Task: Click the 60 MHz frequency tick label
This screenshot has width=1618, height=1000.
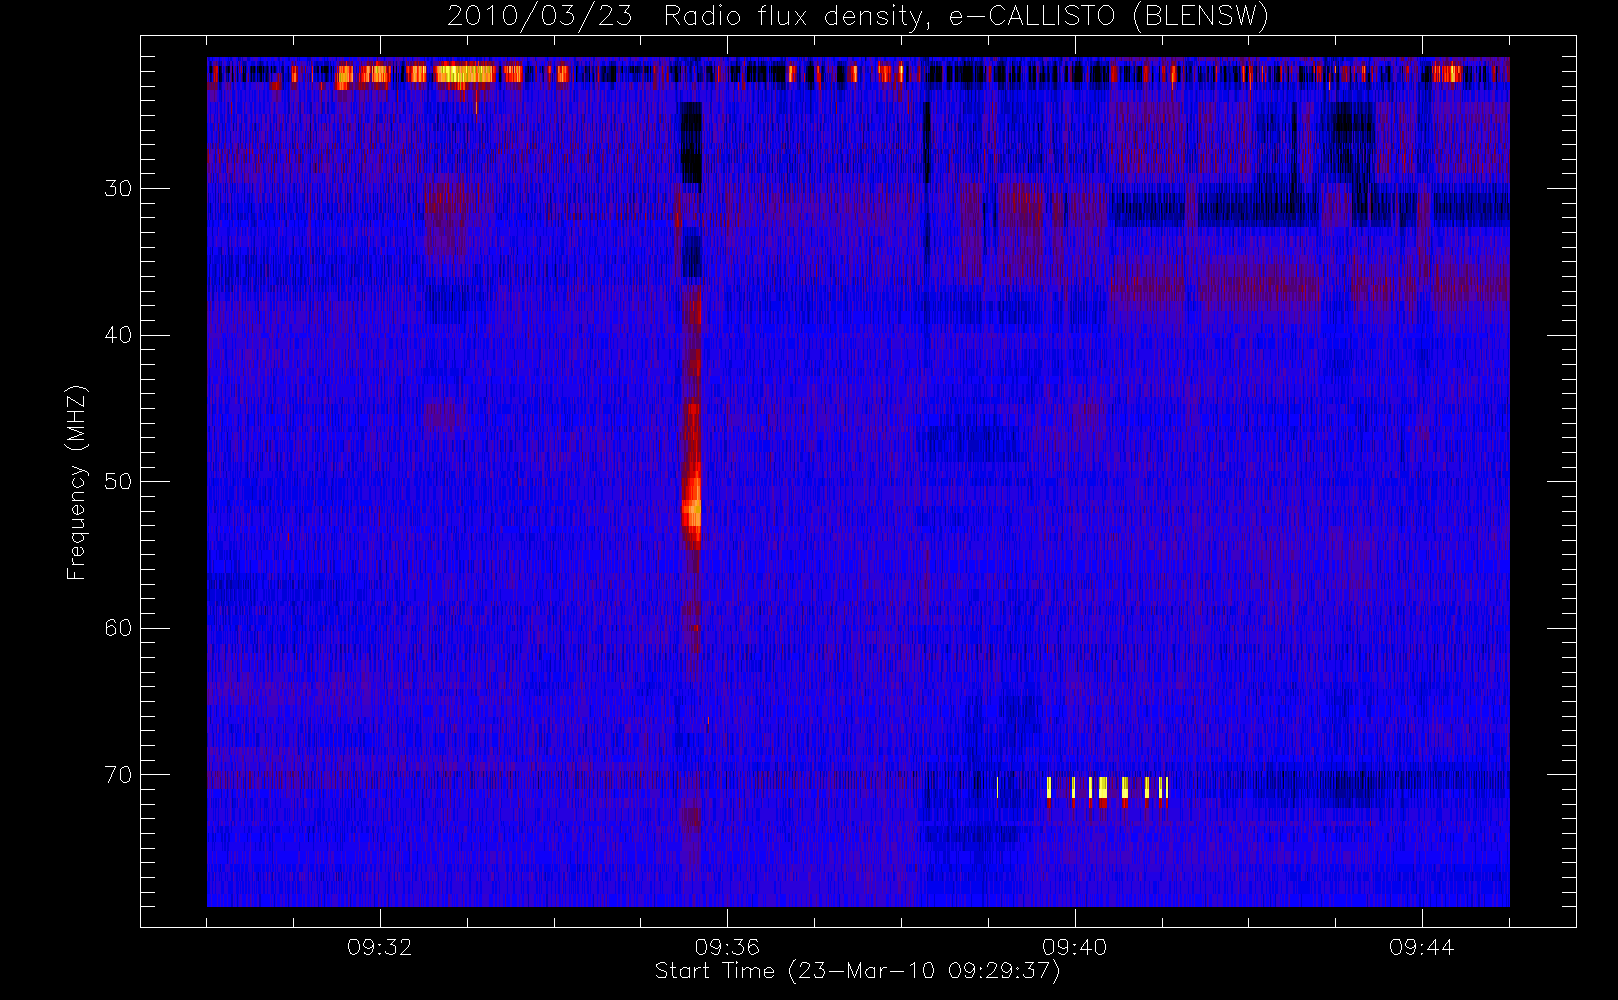Action: coord(118,628)
